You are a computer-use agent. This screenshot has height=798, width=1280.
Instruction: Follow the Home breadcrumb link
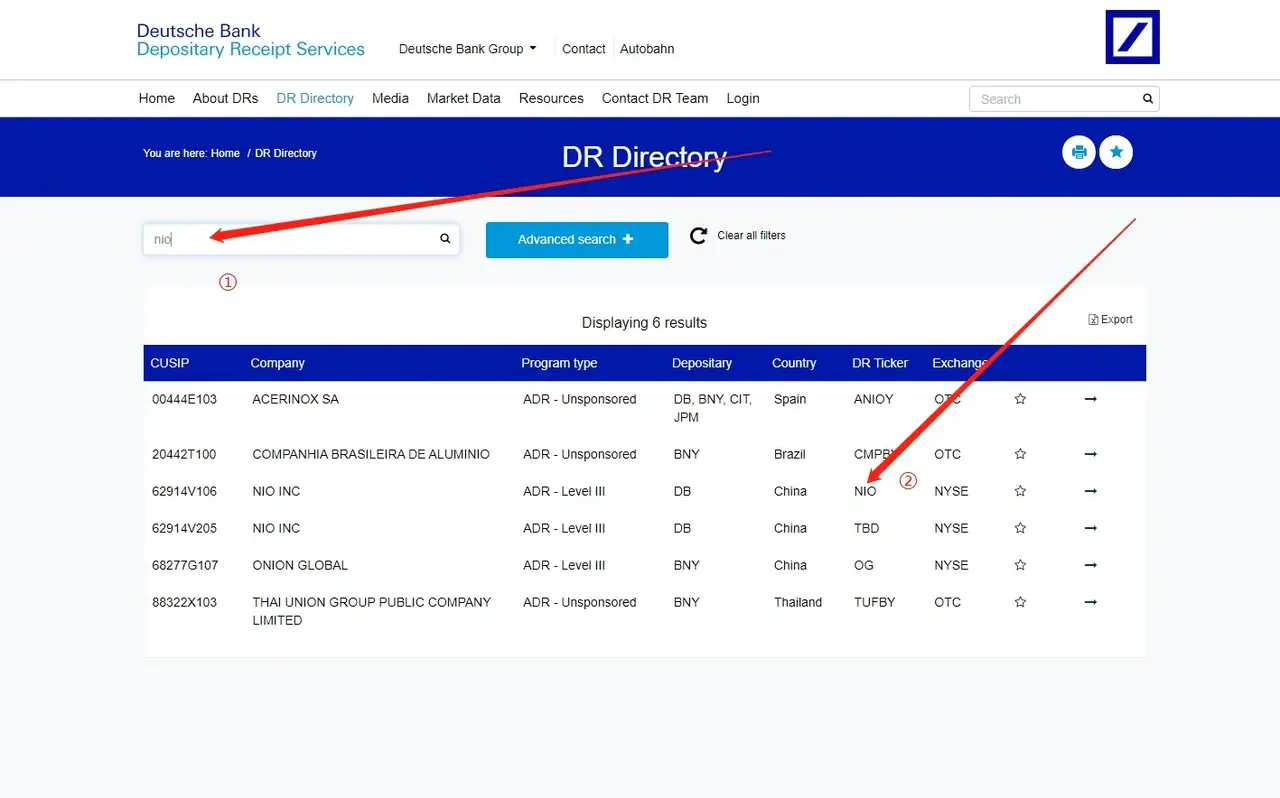click(x=225, y=153)
